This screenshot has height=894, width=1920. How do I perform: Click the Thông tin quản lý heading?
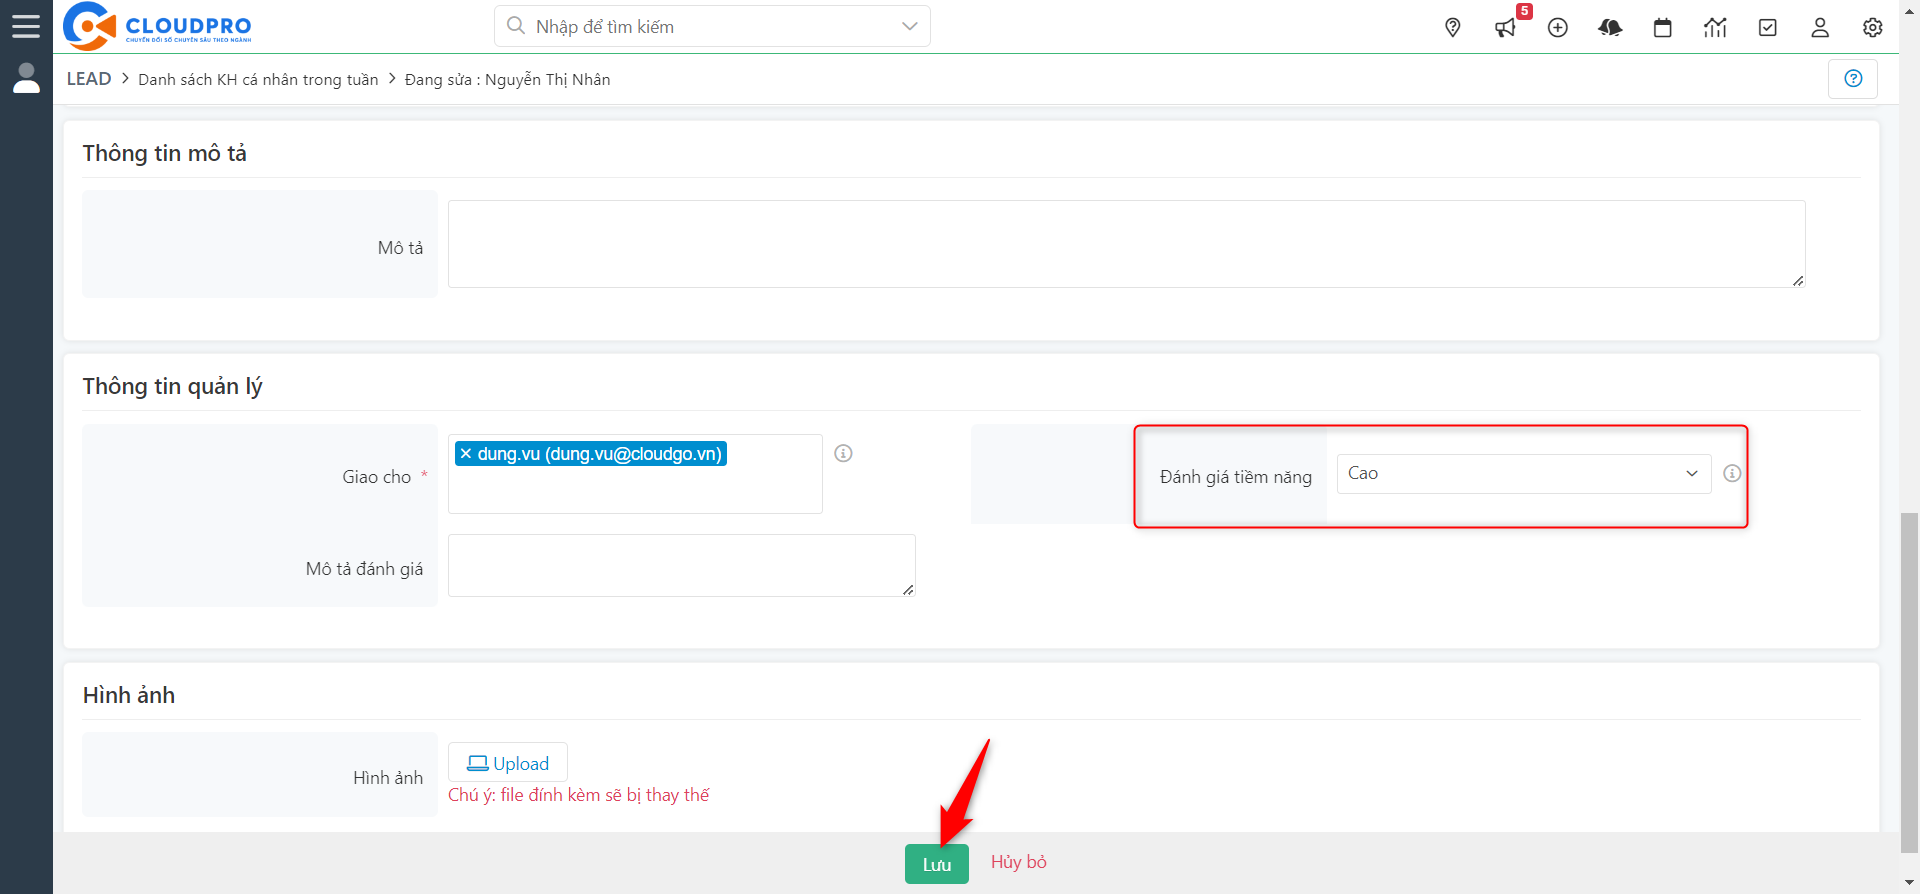click(173, 386)
